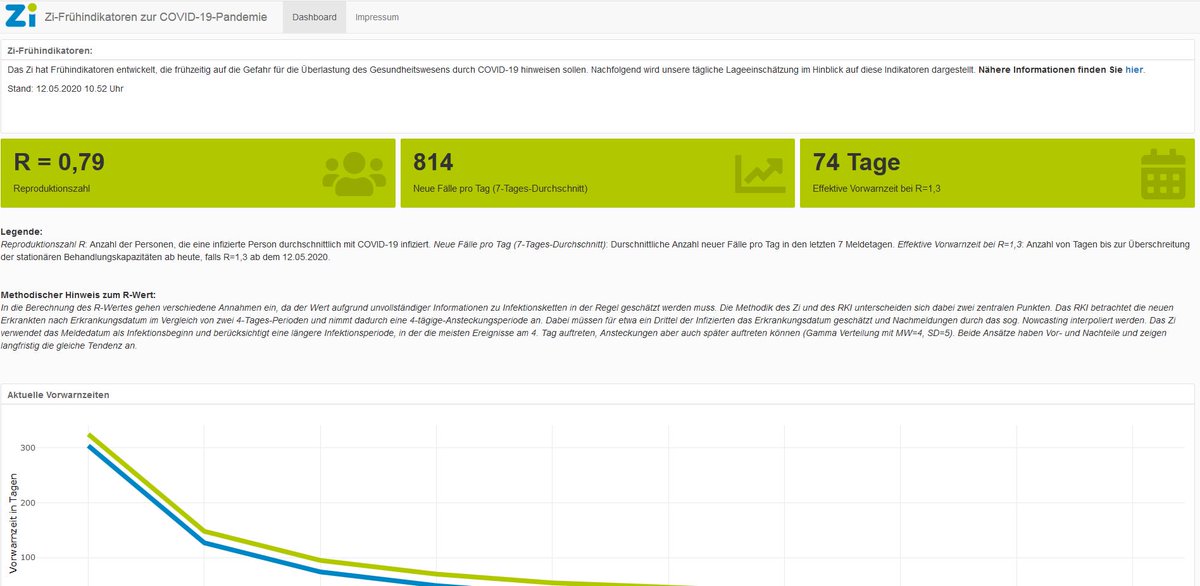Screen dimensions: 1200x586
Task: Follow the 'hier' link for more information
Action: (x=1134, y=69)
